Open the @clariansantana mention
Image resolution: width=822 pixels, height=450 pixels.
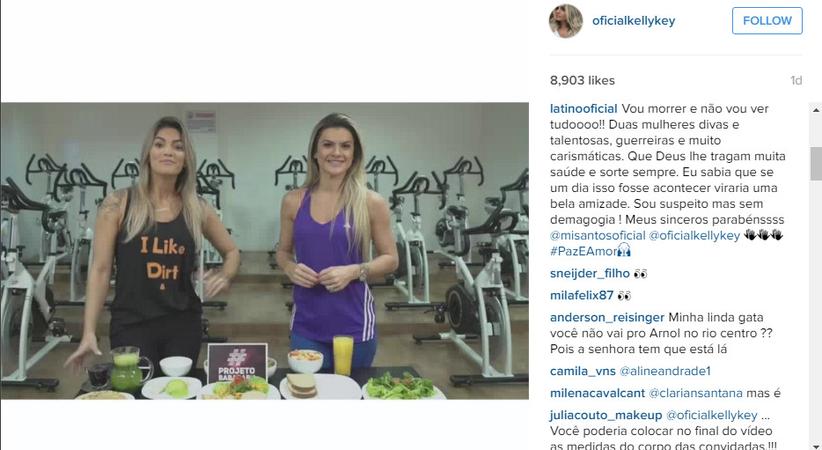pyautogui.click(x=696, y=393)
